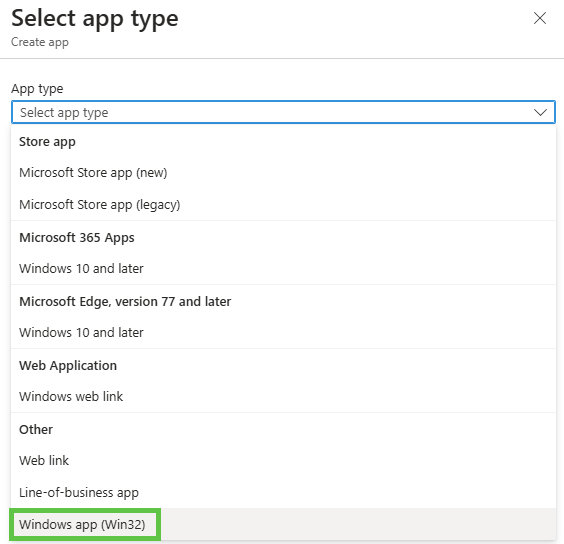564x544 pixels.
Task: Click the App type field label
Action: click(x=37, y=89)
